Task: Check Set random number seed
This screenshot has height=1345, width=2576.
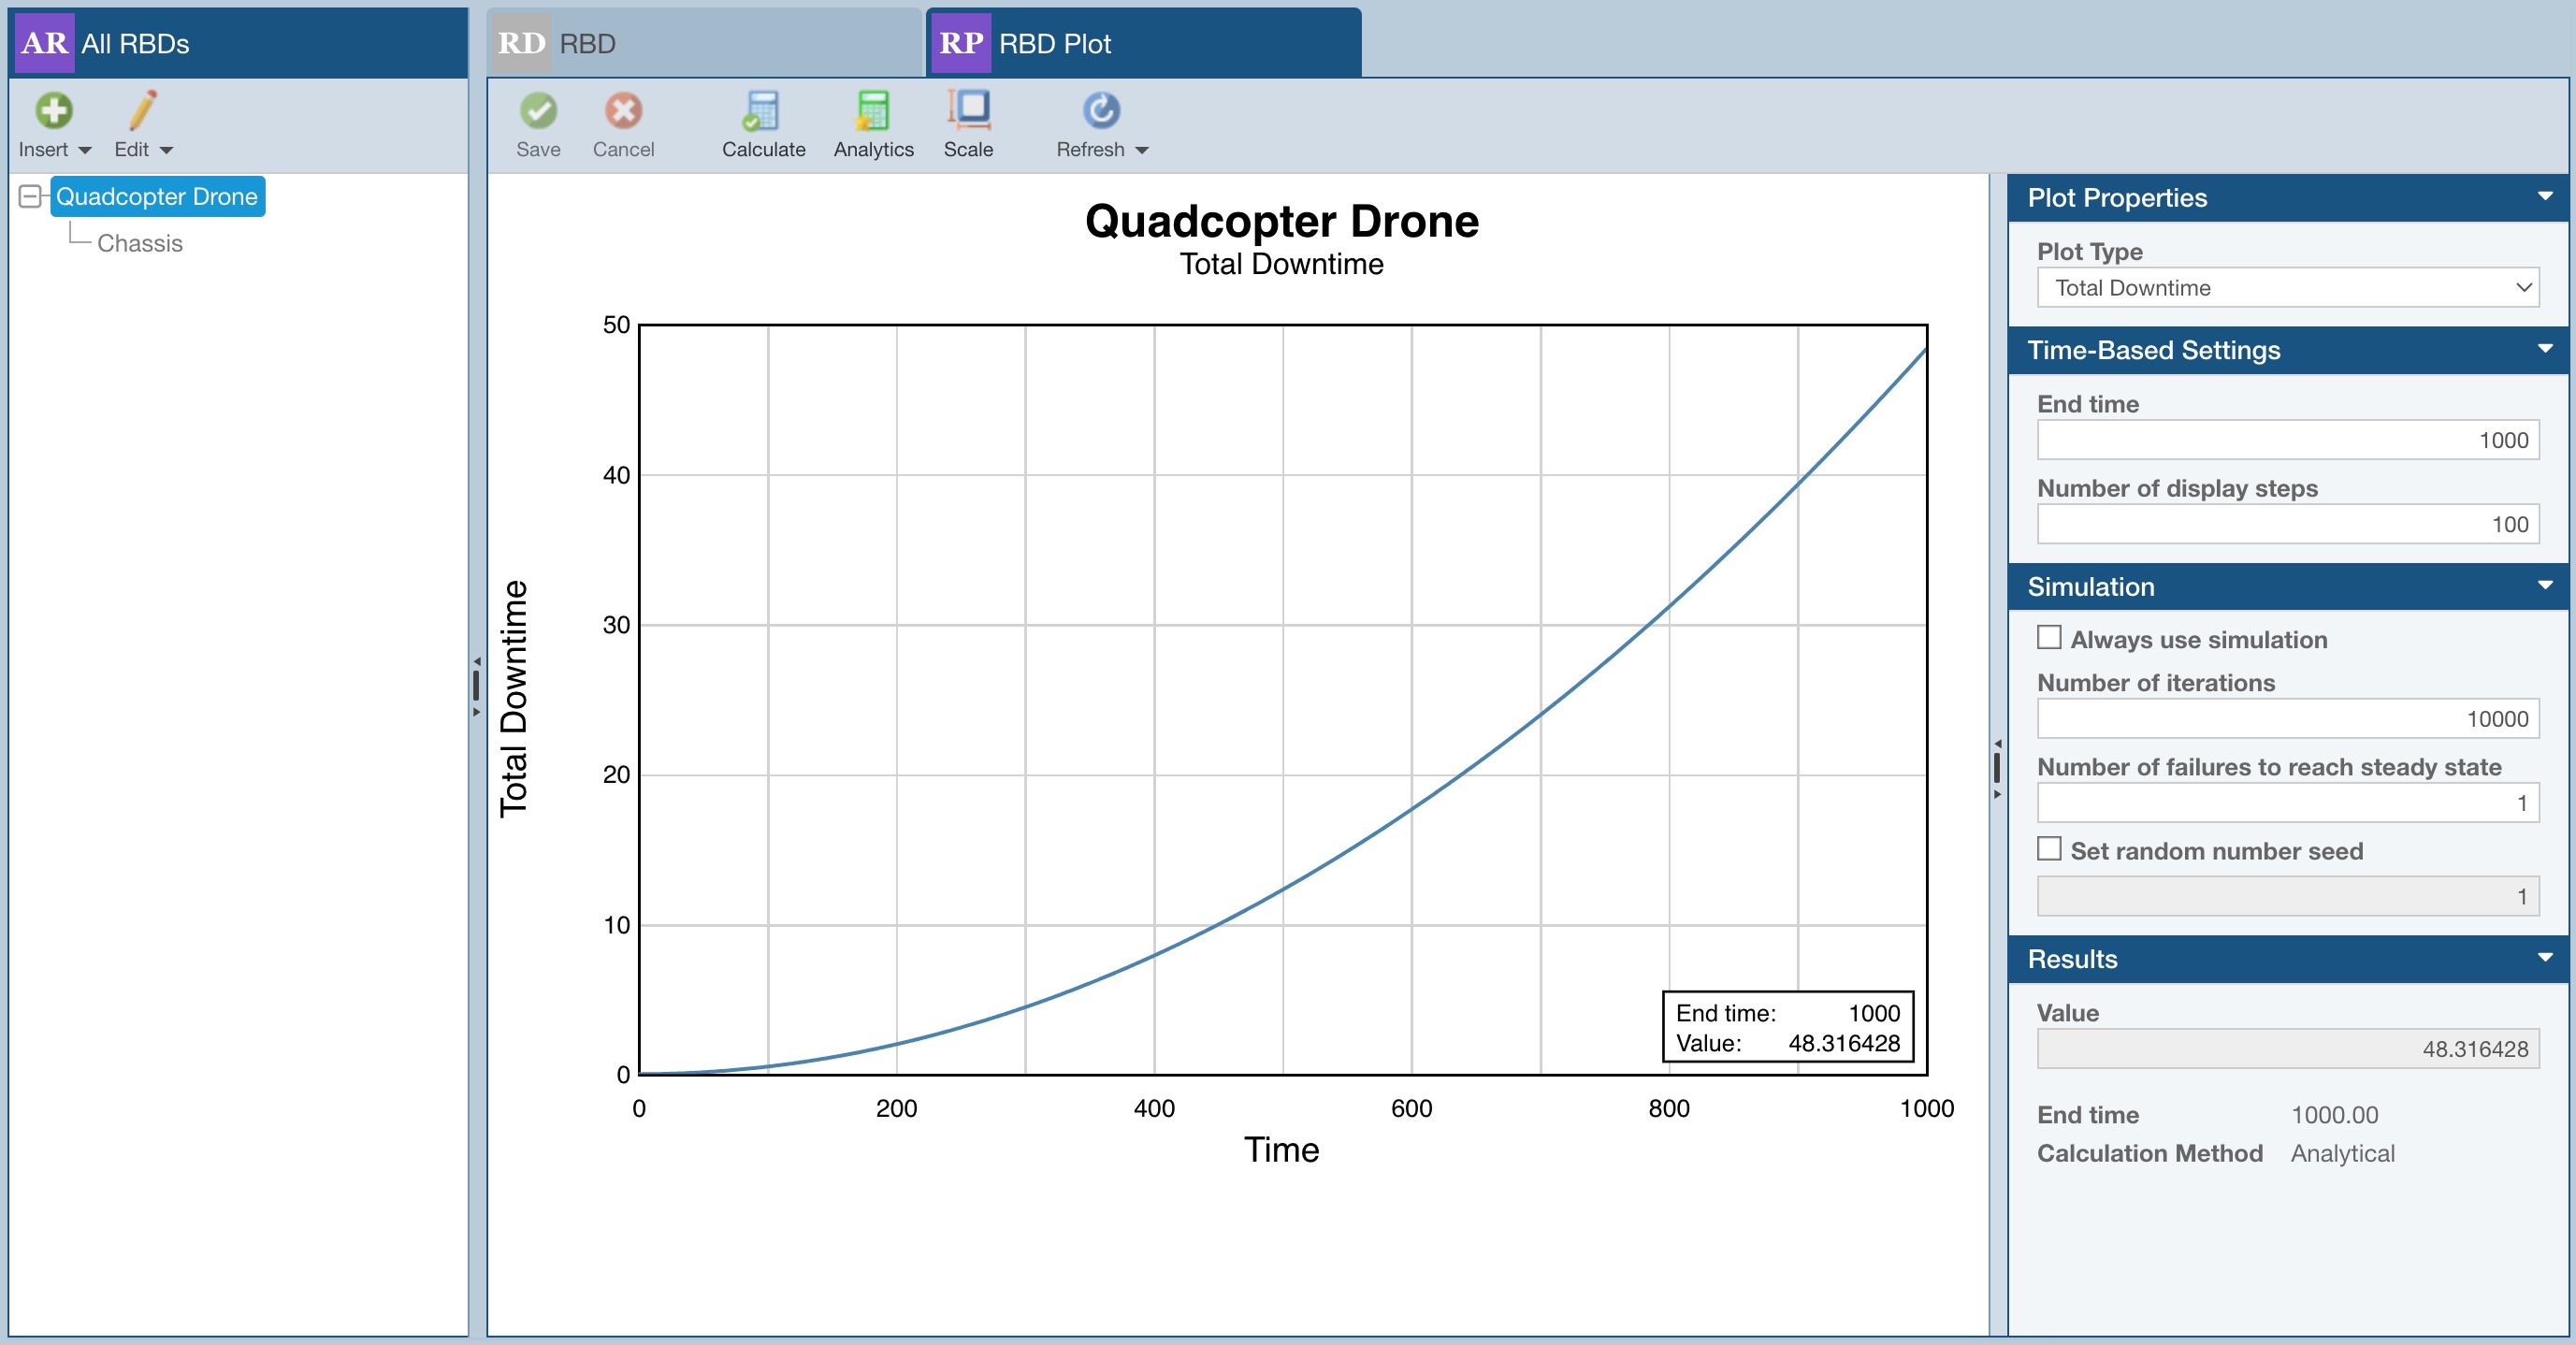Action: [2049, 849]
